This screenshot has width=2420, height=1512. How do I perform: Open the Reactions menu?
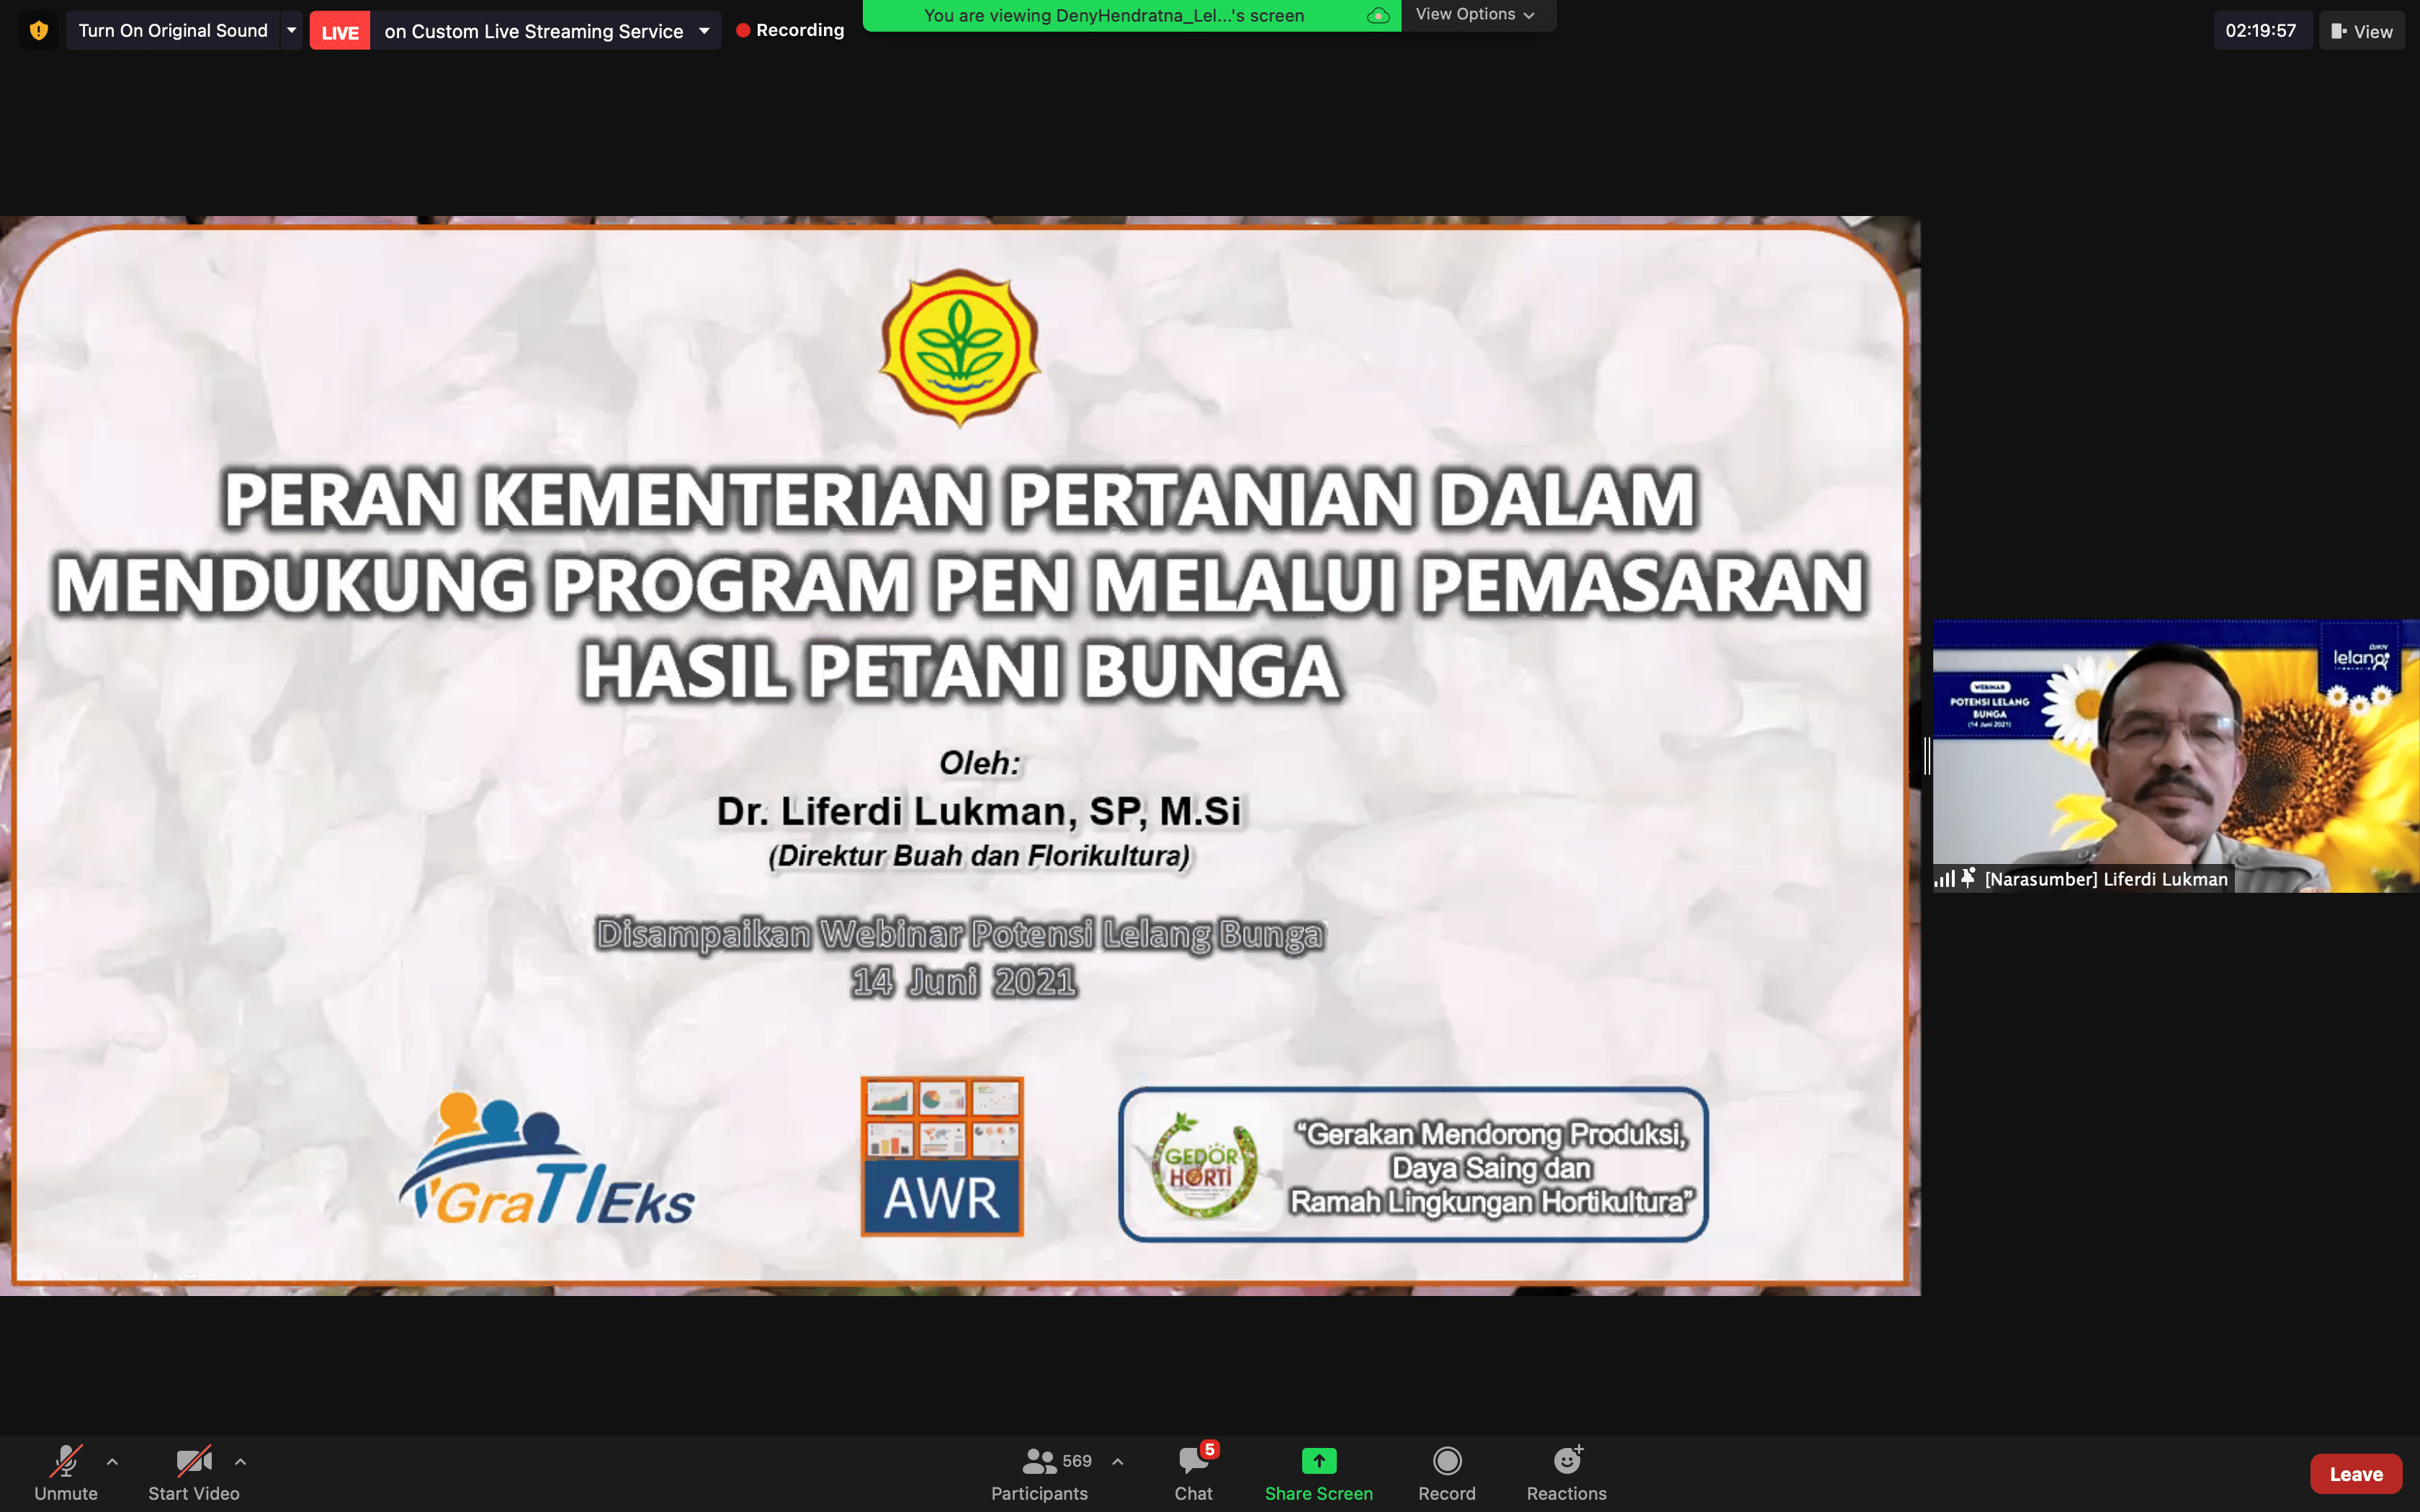1566,1461
